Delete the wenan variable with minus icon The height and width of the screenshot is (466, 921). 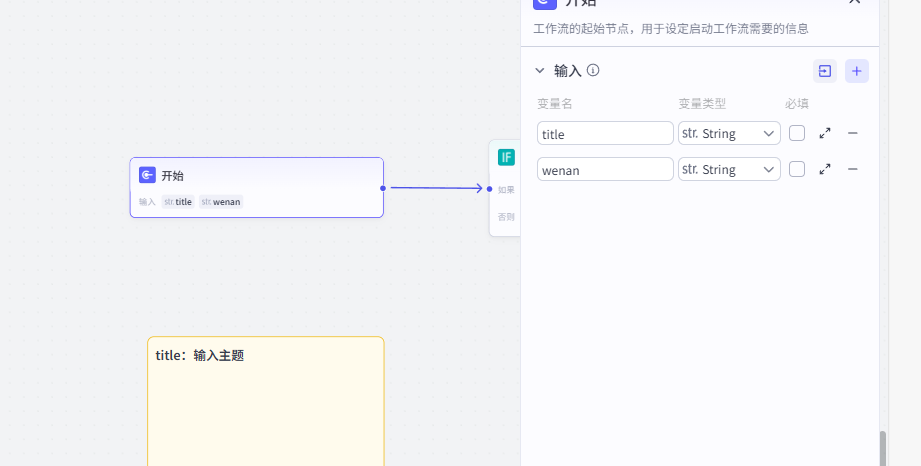pos(853,169)
